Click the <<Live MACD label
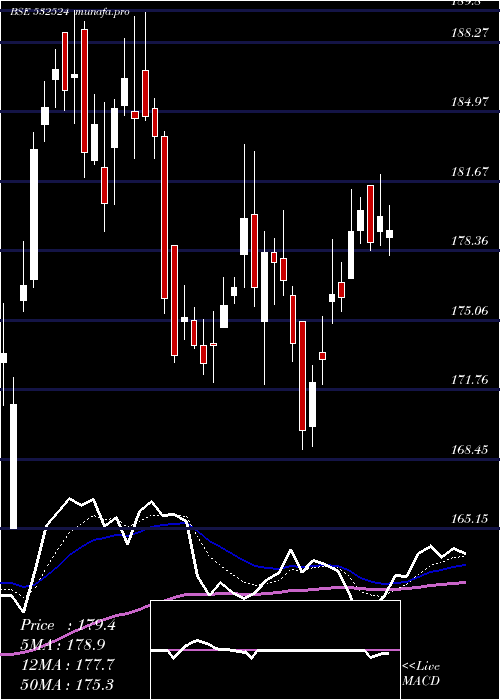The width and height of the screenshot is (500, 700). tap(421, 673)
